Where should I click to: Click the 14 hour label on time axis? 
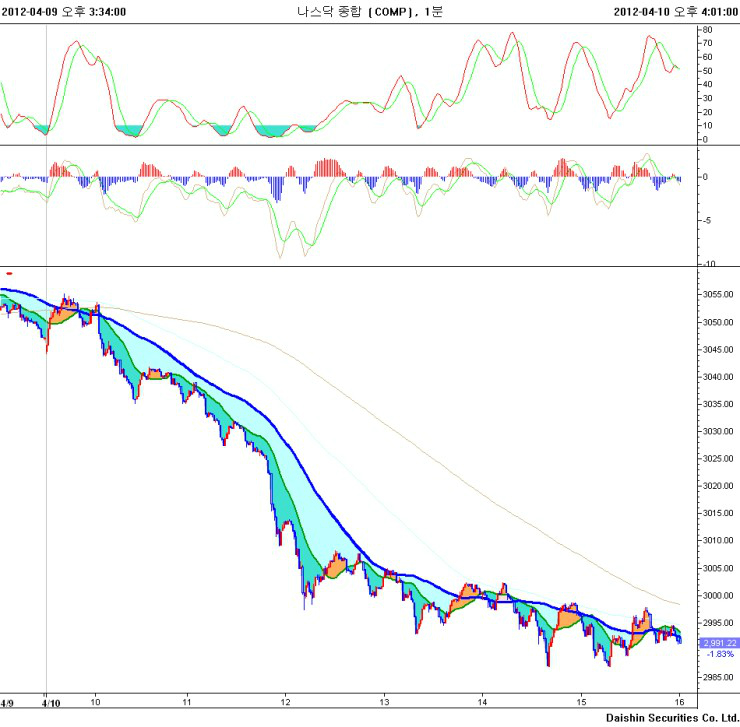click(482, 703)
